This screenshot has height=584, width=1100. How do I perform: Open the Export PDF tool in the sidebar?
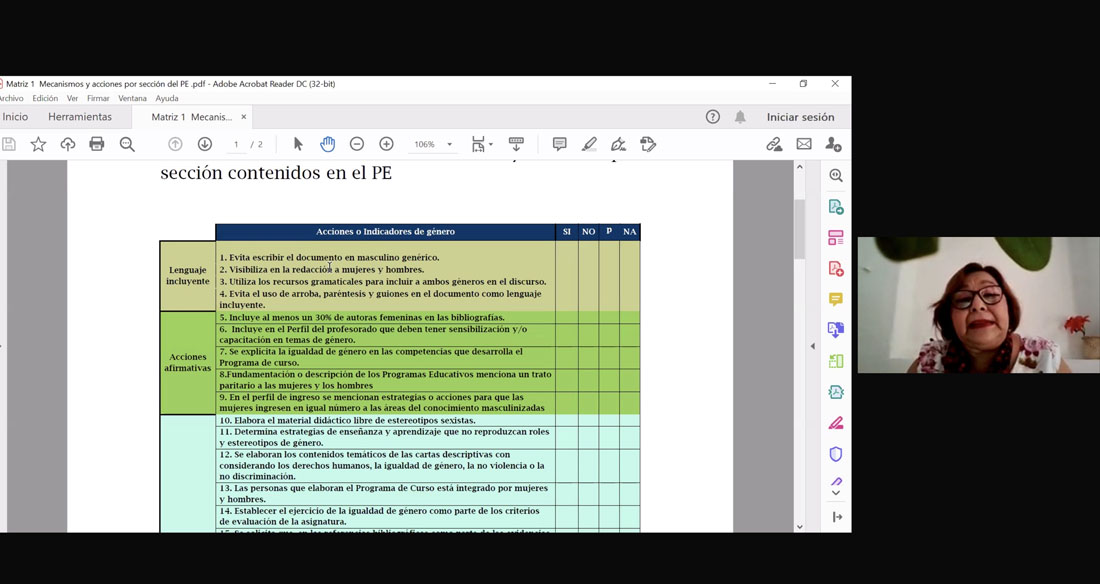(x=836, y=207)
